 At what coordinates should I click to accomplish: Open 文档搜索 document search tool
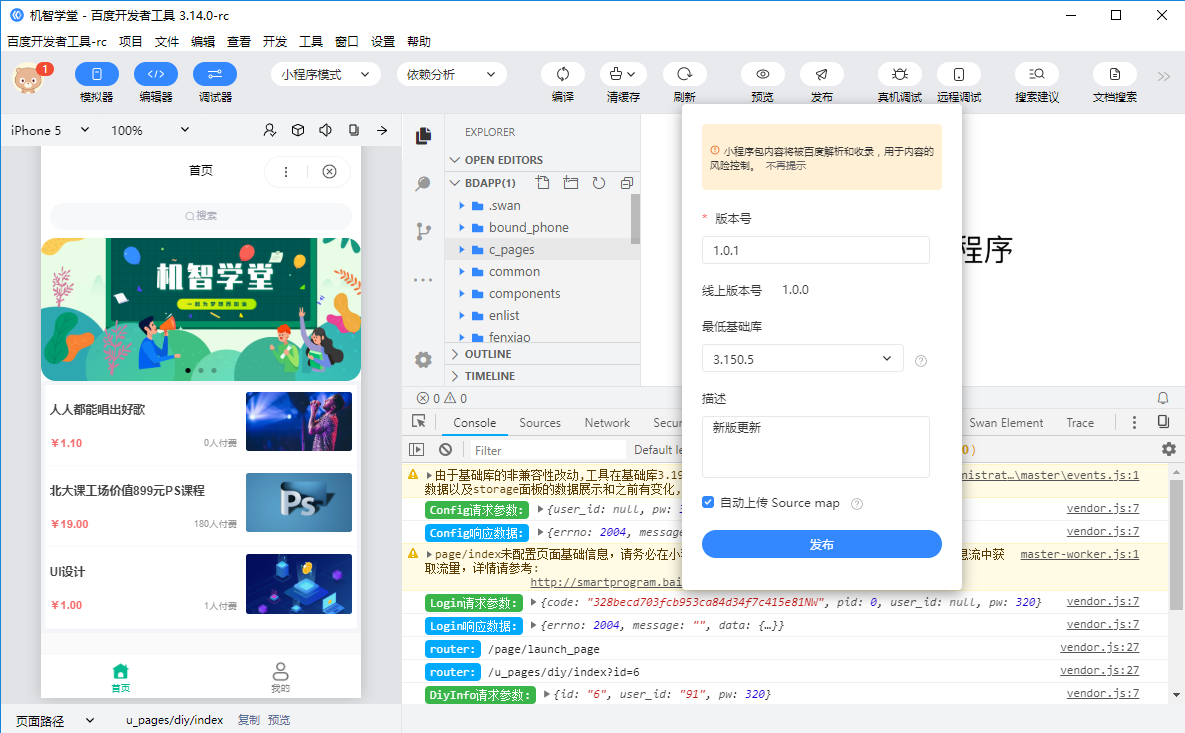[x=1115, y=74]
